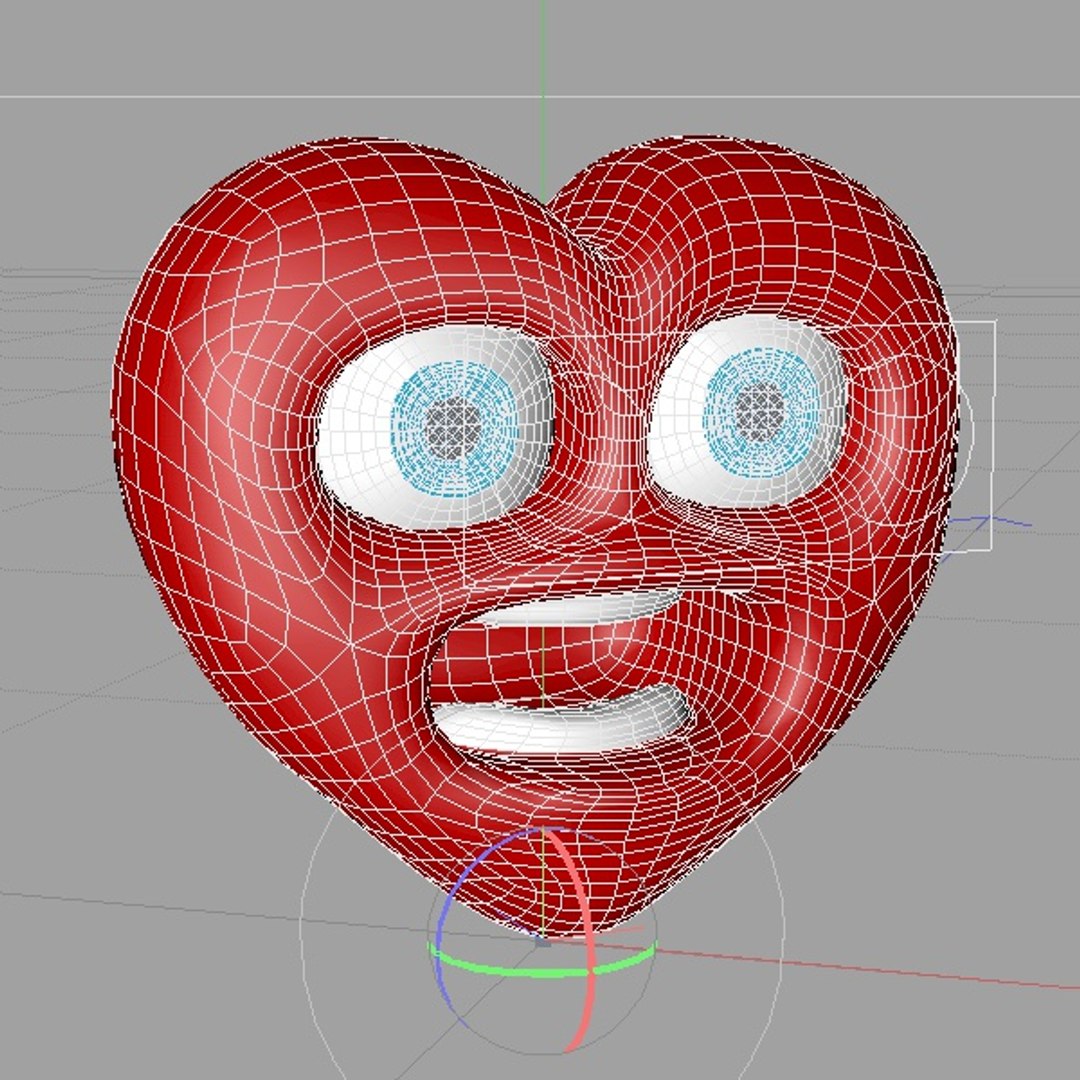Select the right eye's gray pupil

[x=760, y=411]
